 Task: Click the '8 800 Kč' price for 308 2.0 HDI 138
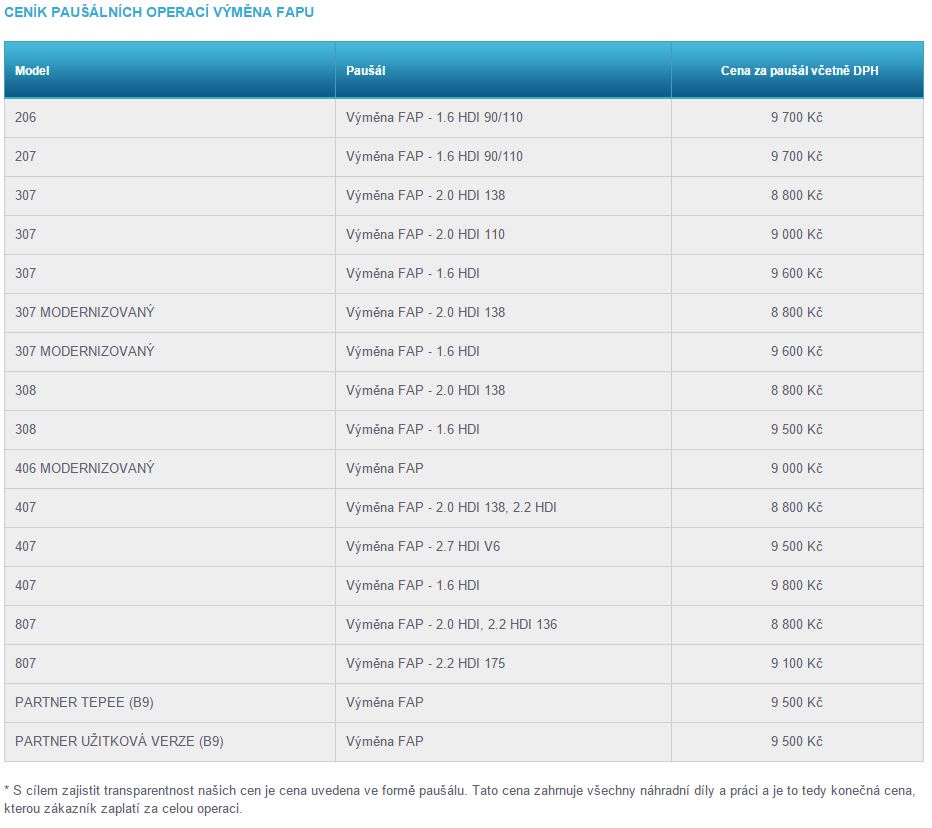tap(796, 391)
